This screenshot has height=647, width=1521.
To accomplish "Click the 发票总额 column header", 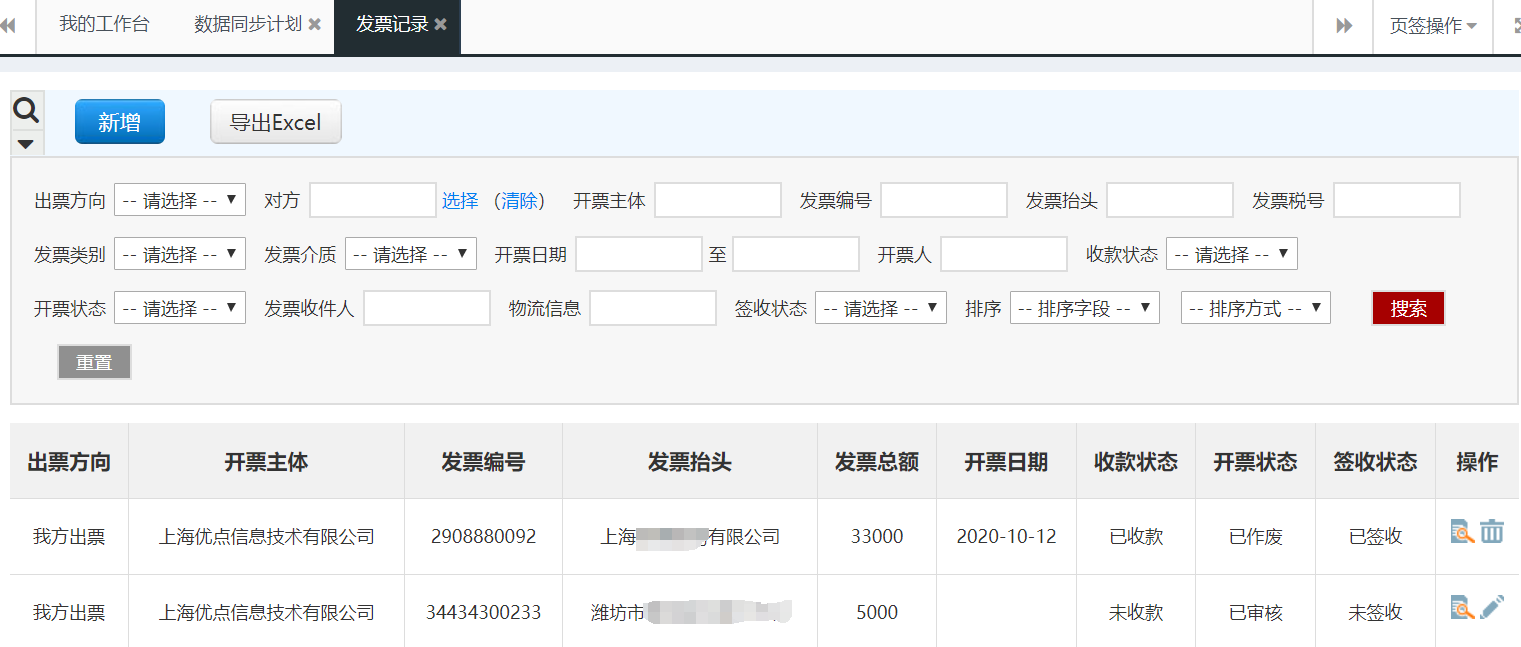I will tap(877, 461).
